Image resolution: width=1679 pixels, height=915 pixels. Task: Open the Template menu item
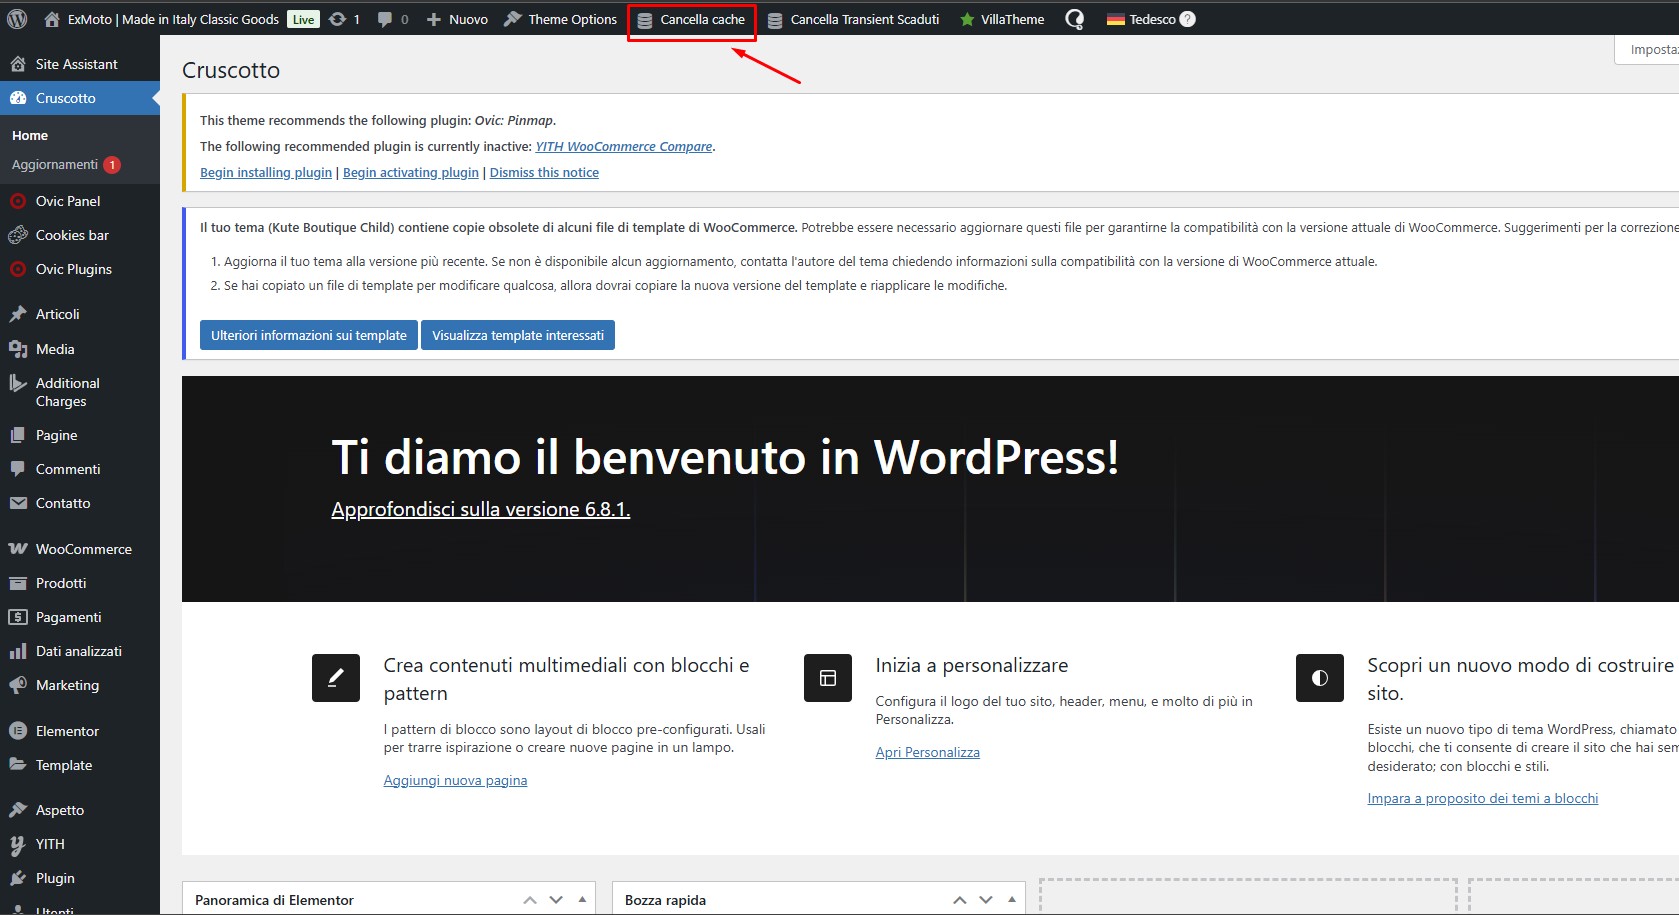(x=80, y=765)
